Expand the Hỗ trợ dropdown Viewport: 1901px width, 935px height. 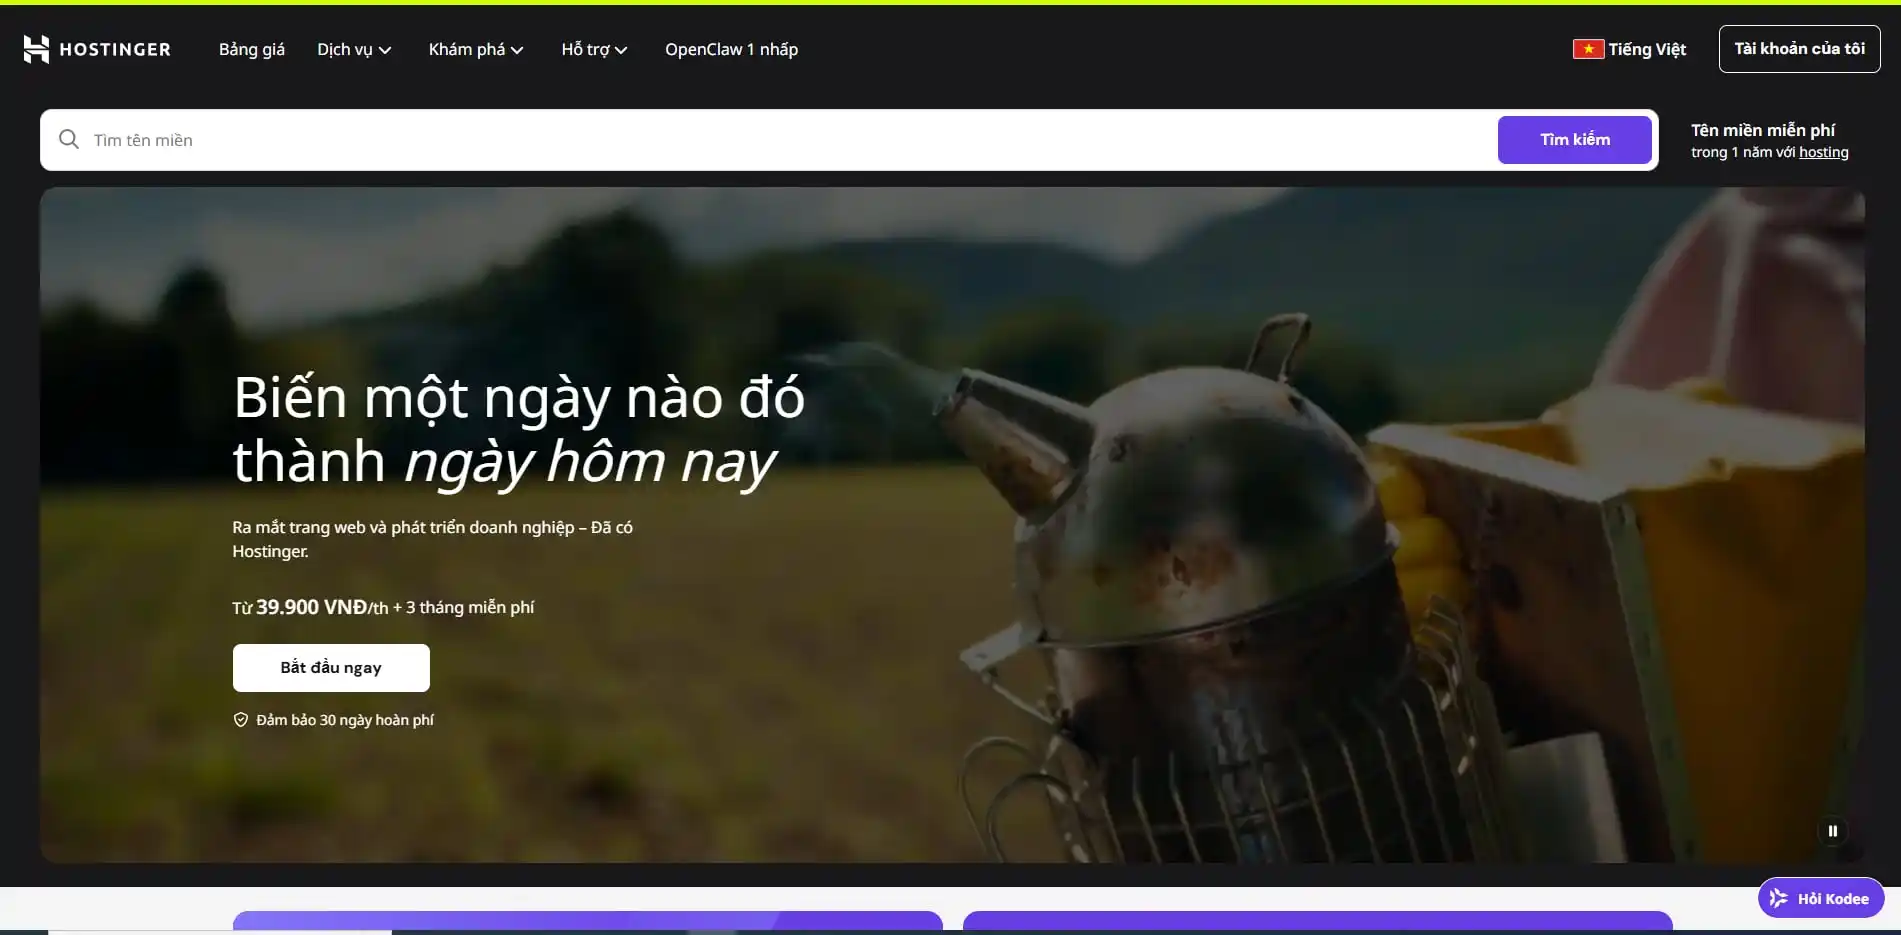point(594,49)
